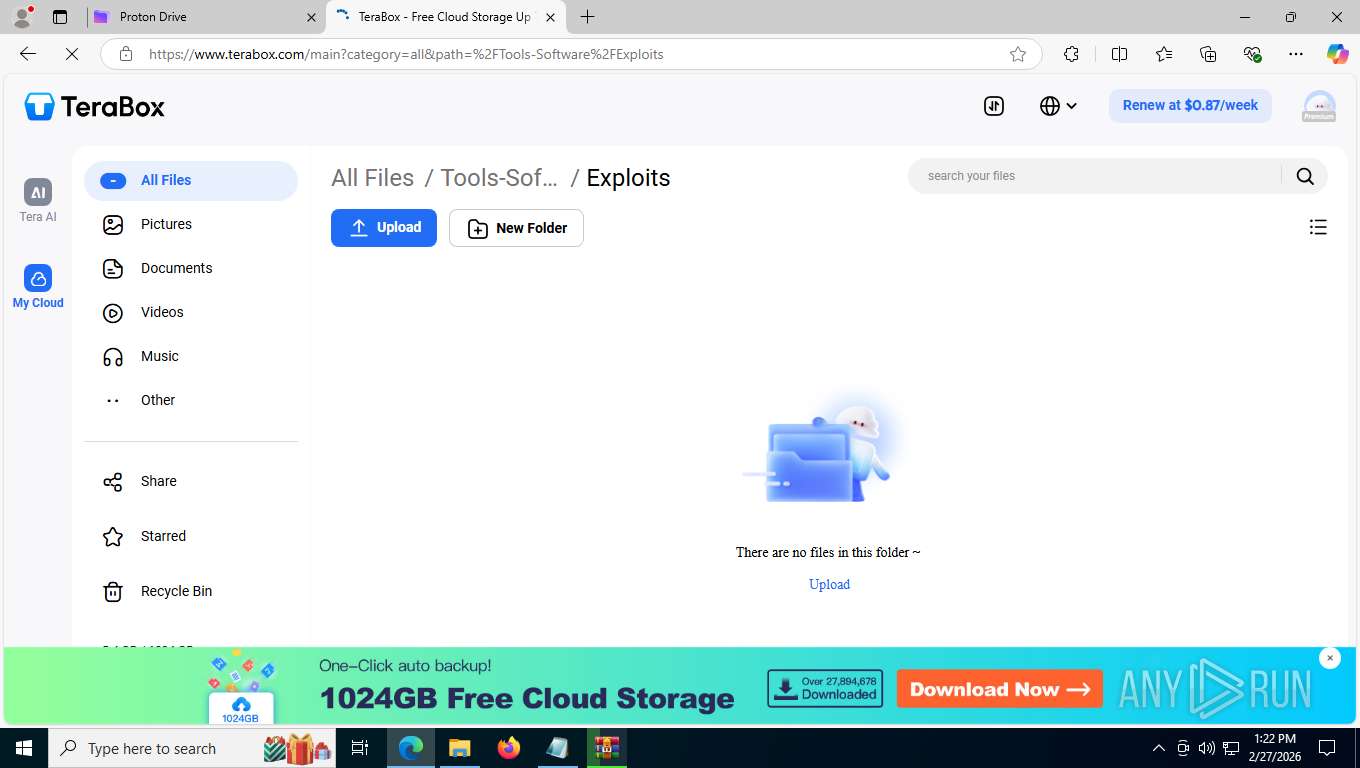Click the search magnifier icon

(1305, 176)
